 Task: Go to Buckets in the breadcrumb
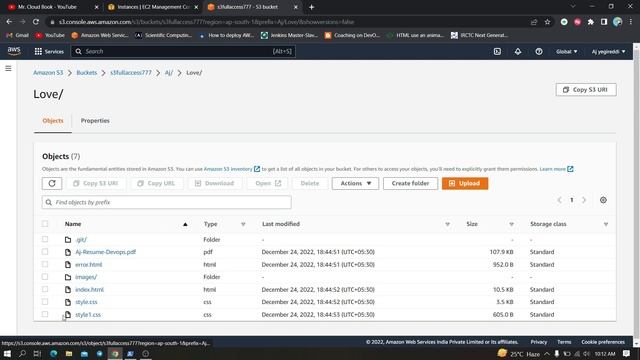(x=87, y=73)
